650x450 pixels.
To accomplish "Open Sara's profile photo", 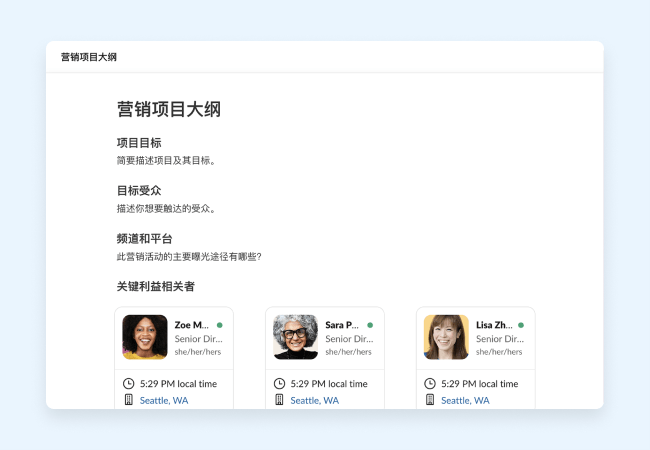I will coord(295,337).
